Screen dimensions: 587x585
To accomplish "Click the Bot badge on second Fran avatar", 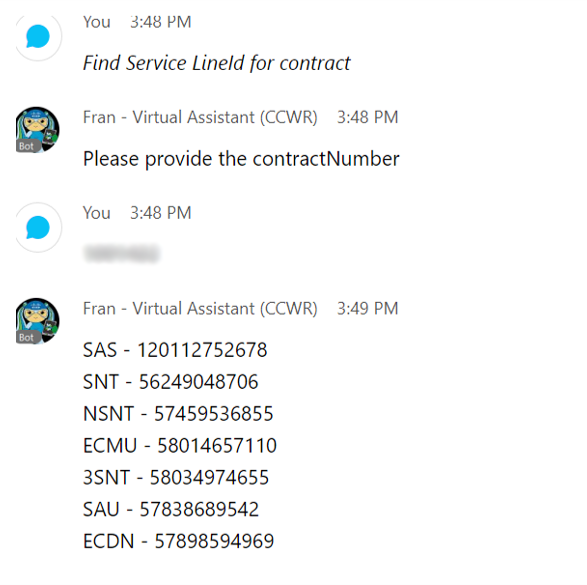I will pos(27,337).
